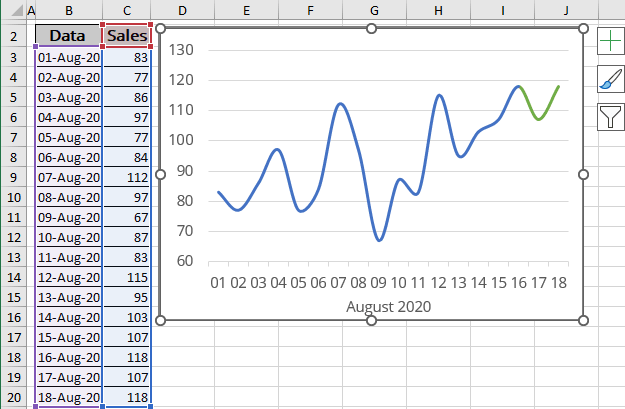The image size is (625, 409).
Task: Select column J header
Action: (566, 10)
